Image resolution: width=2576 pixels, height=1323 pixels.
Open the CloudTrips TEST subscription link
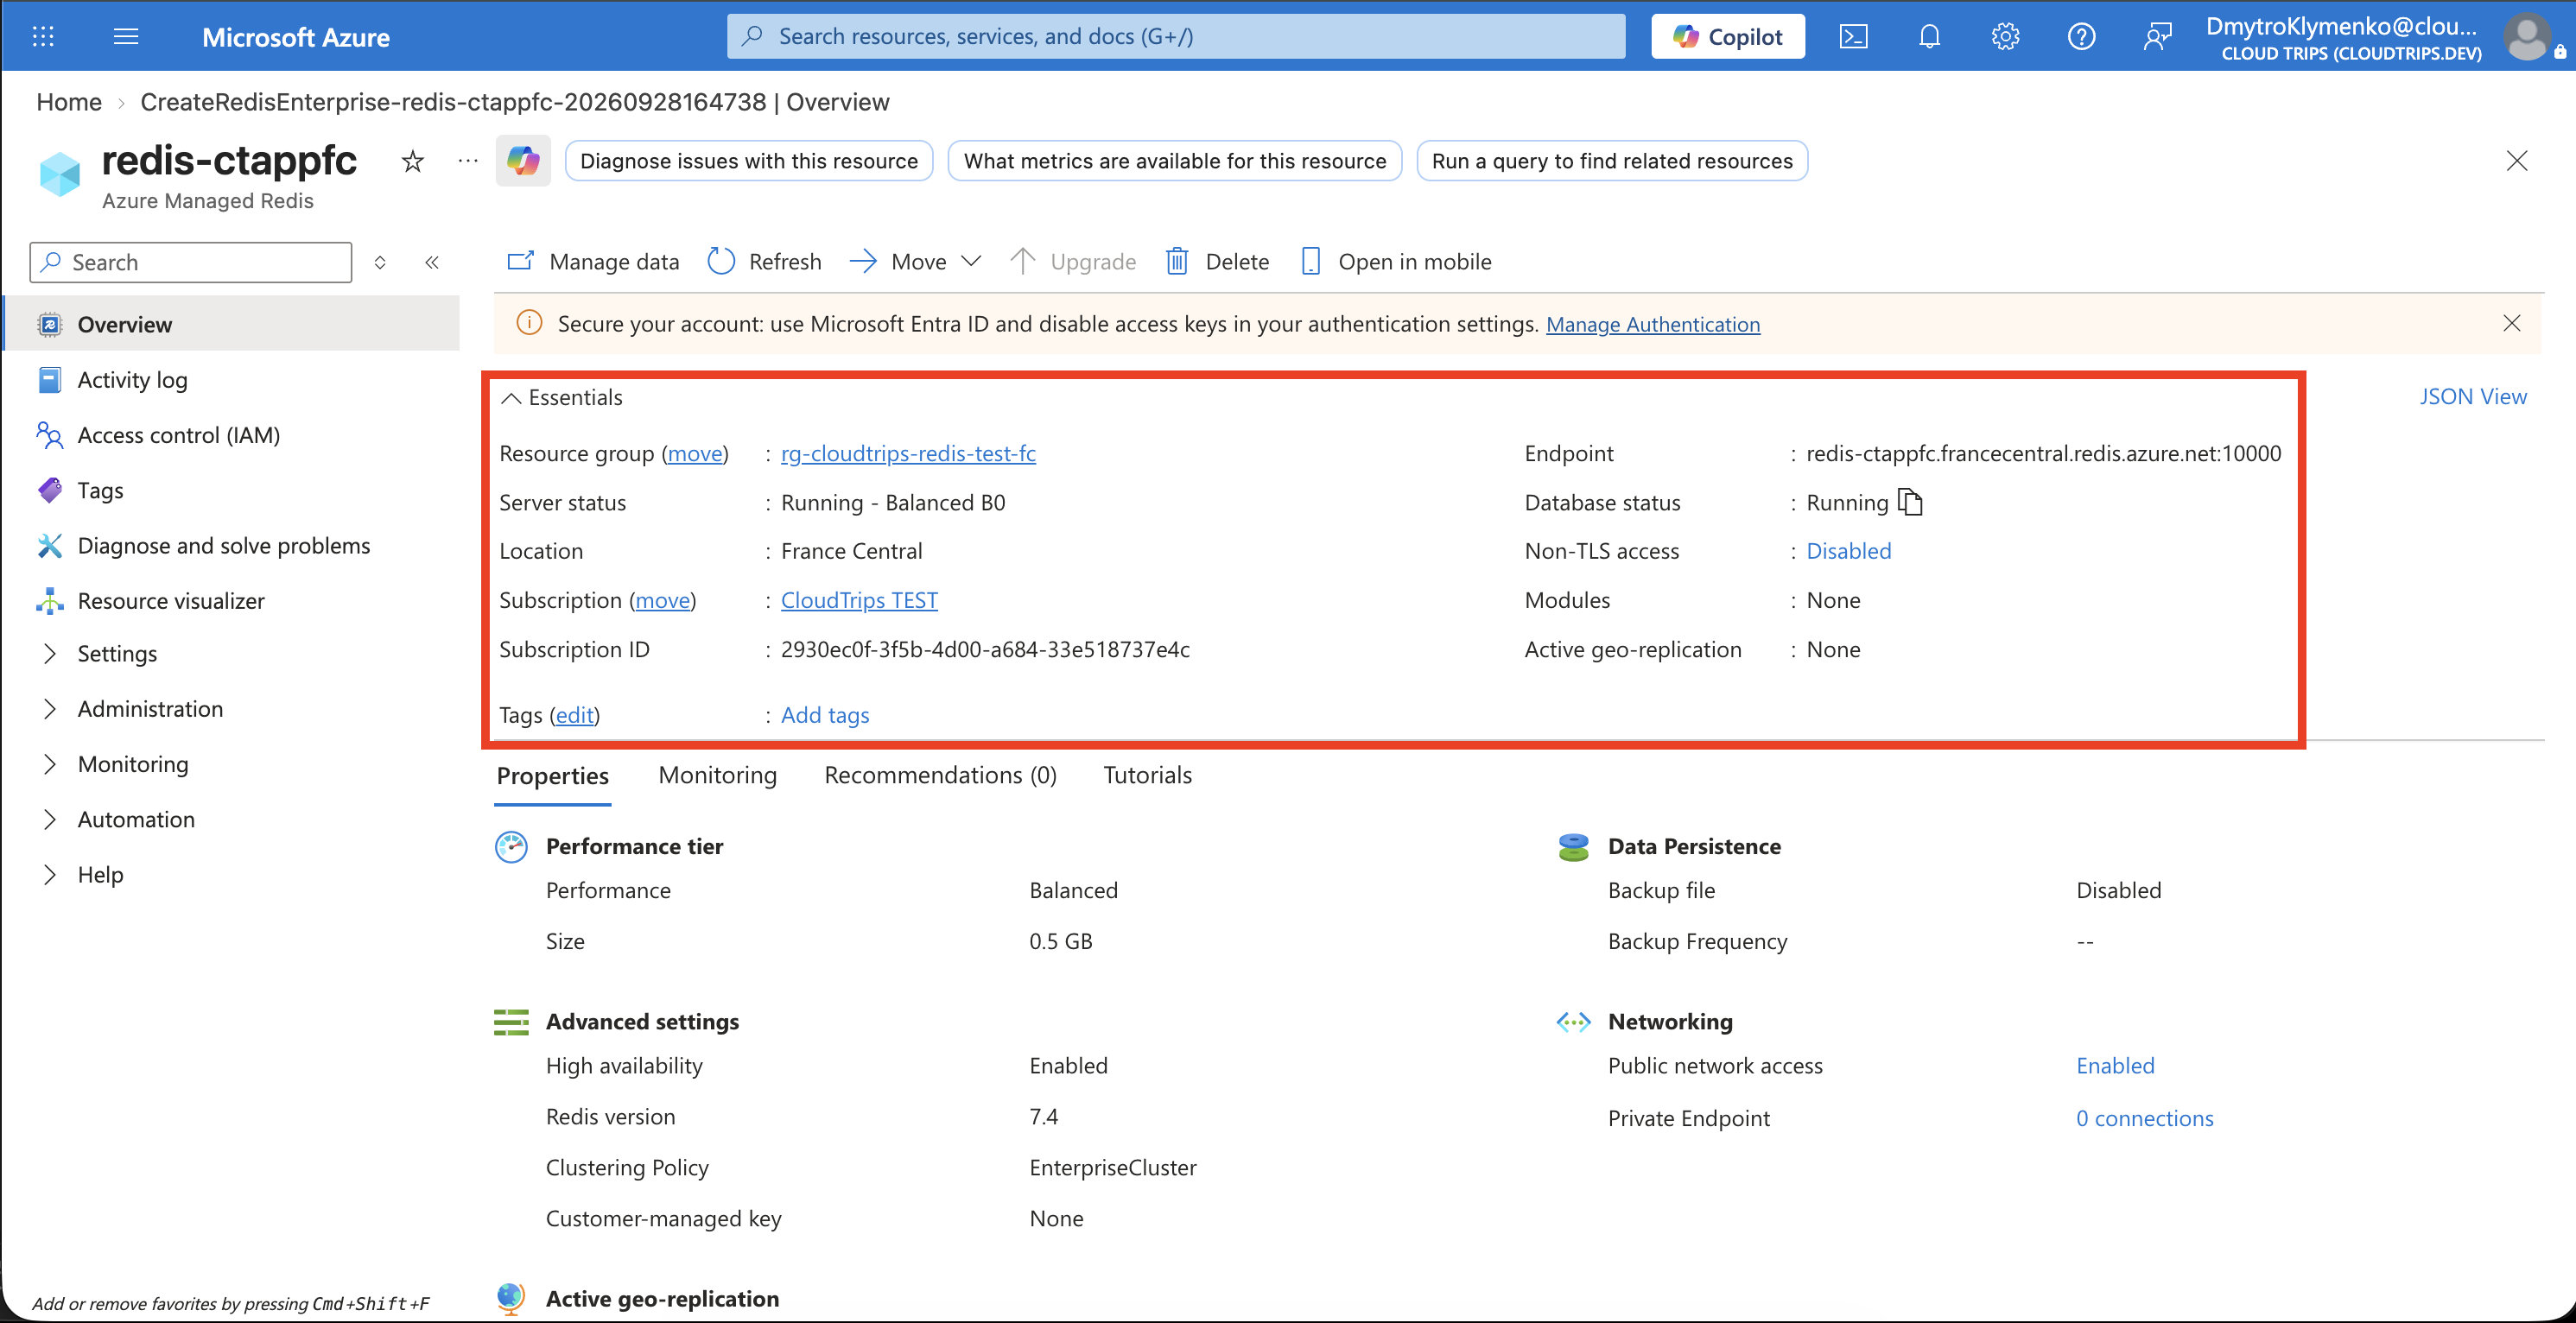(859, 600)
